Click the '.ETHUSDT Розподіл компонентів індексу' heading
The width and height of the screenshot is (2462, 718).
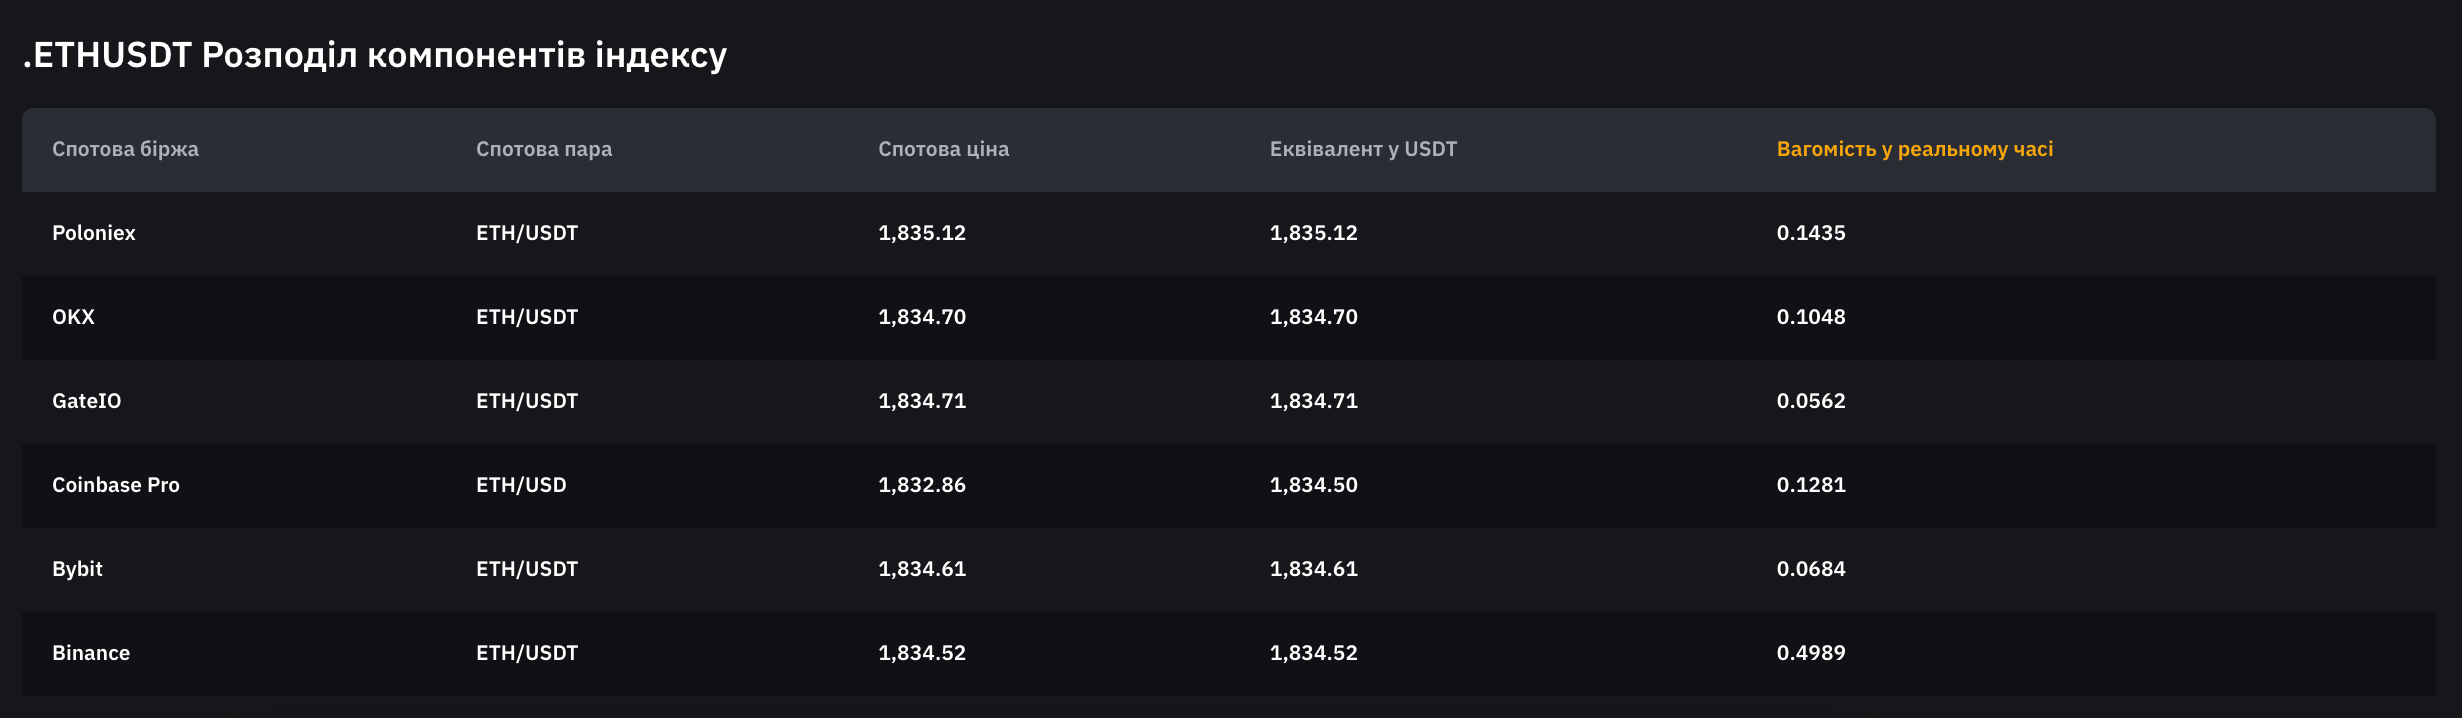coord(375,55)
